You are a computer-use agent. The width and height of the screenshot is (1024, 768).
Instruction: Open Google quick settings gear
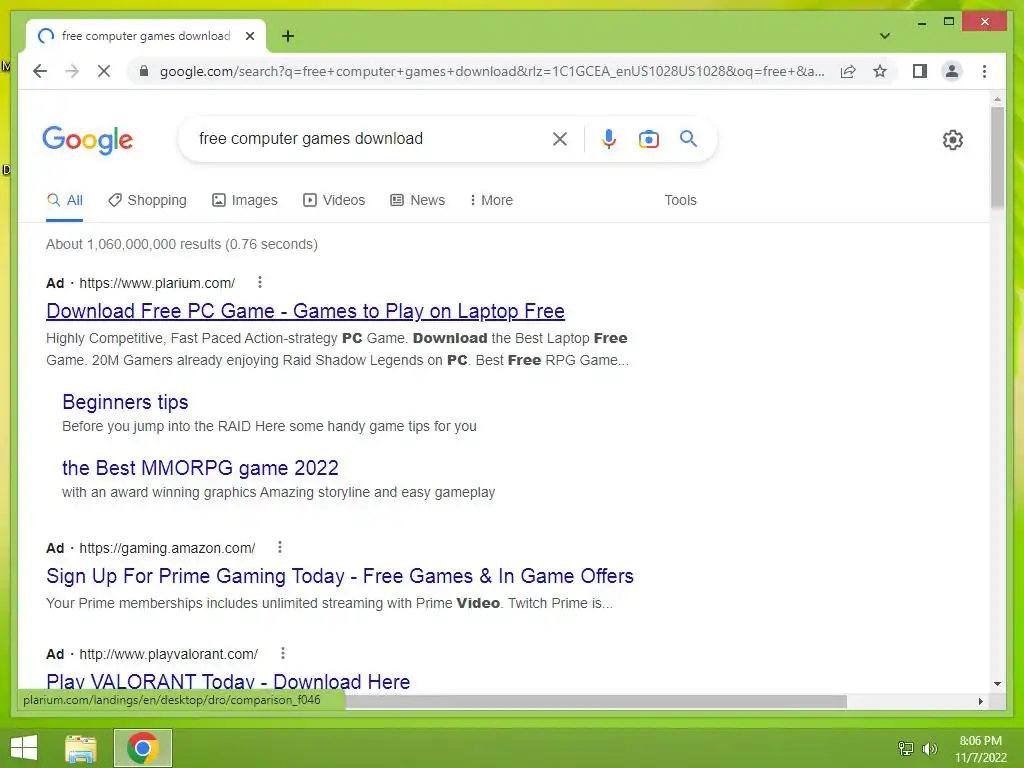point(953,140)
